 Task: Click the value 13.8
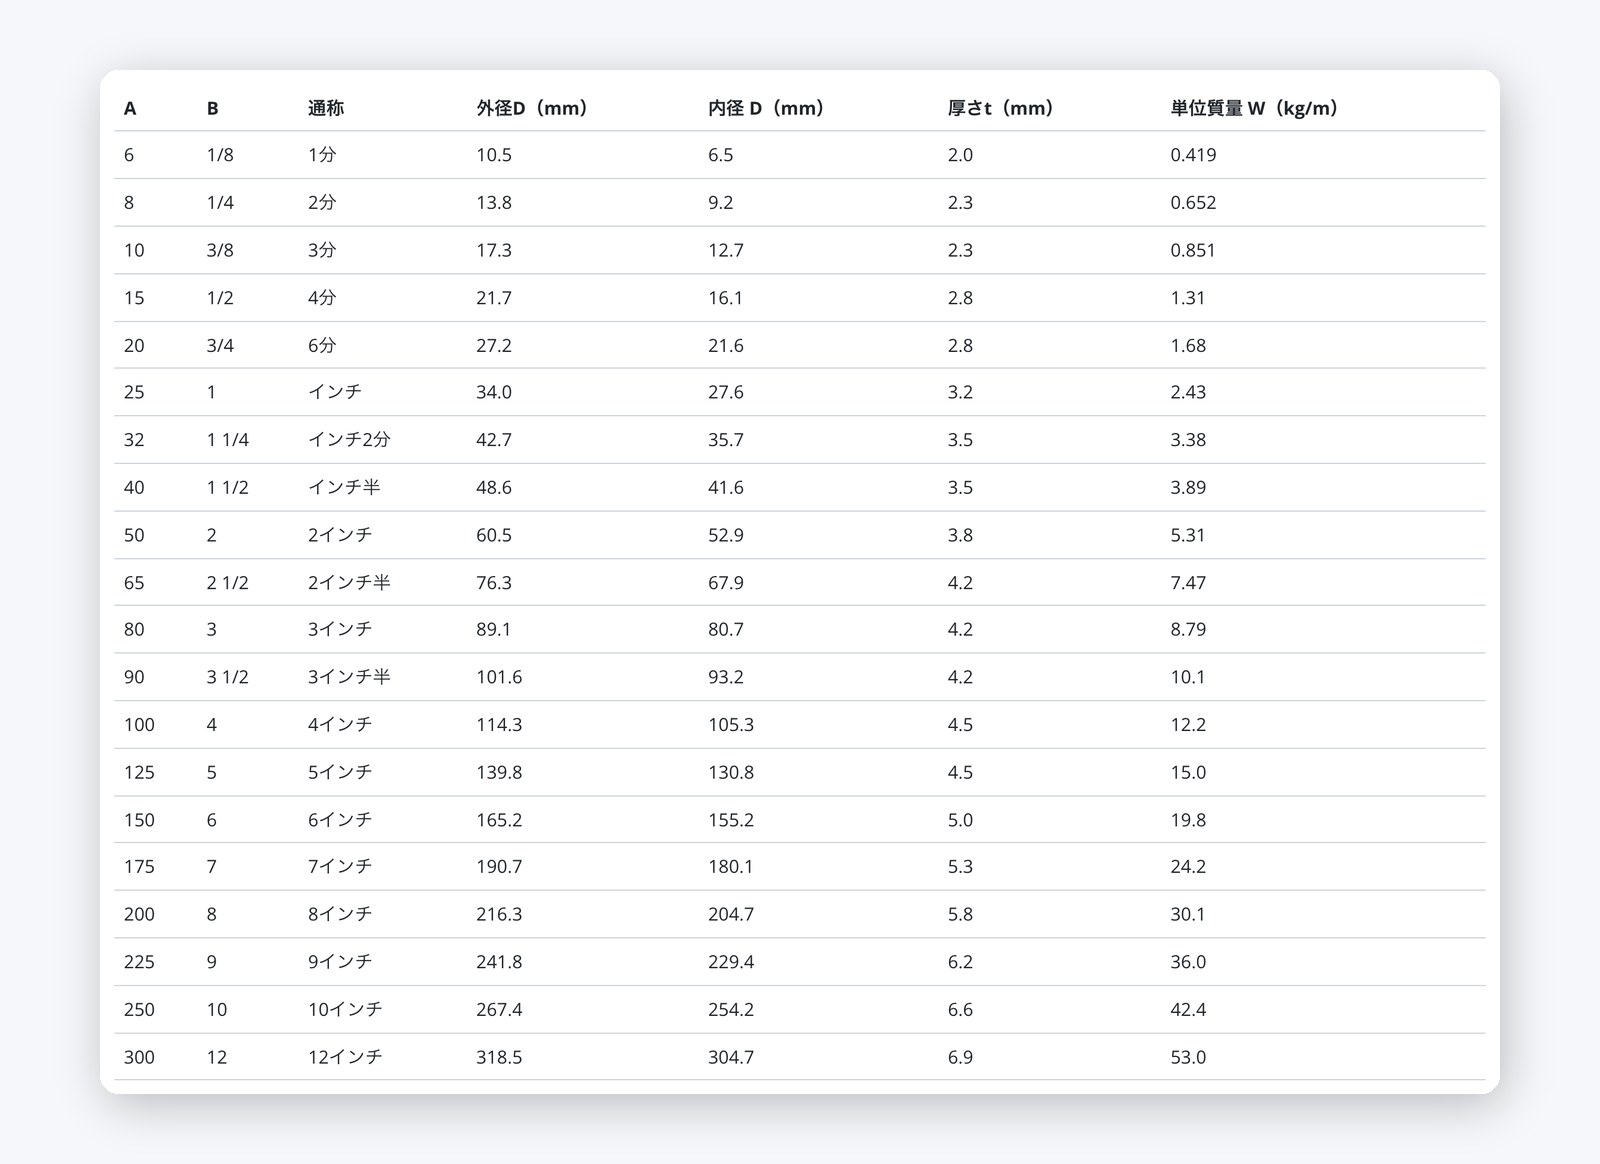[x=494, y=203]
